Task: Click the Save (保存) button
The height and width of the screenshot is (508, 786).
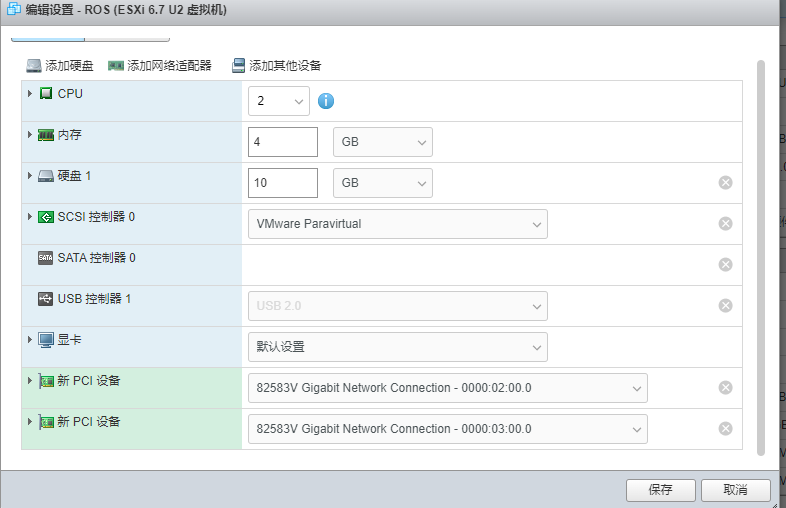Action: coord(661,490)
